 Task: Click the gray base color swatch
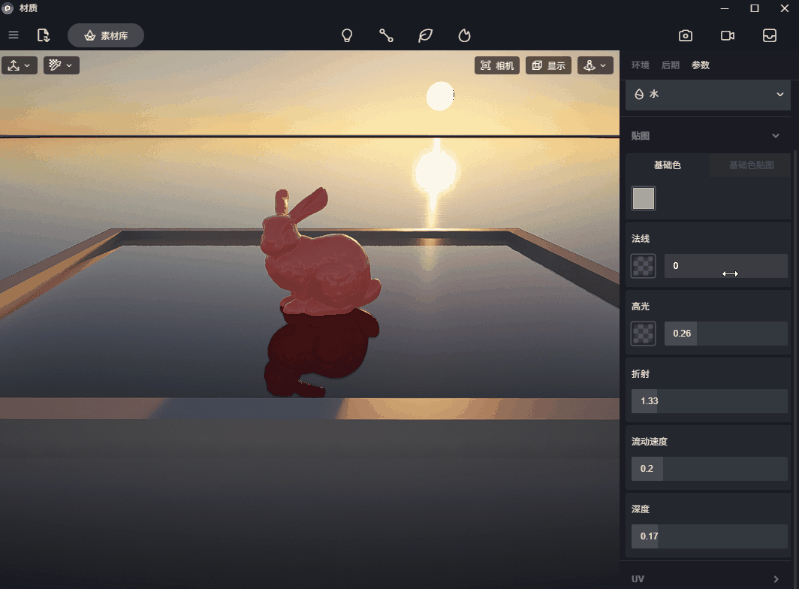pyautogui.click(x=643, y=198)
